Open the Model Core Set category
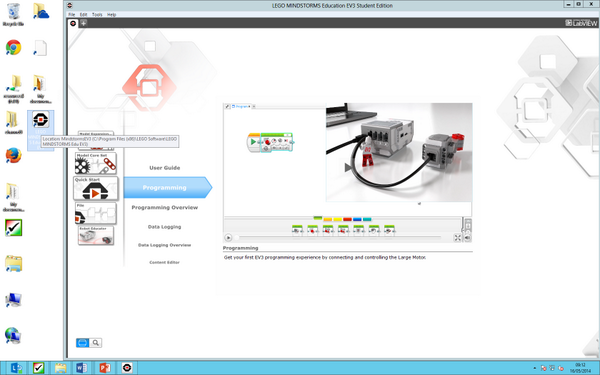Screen dimensions: 600x375 96,163
